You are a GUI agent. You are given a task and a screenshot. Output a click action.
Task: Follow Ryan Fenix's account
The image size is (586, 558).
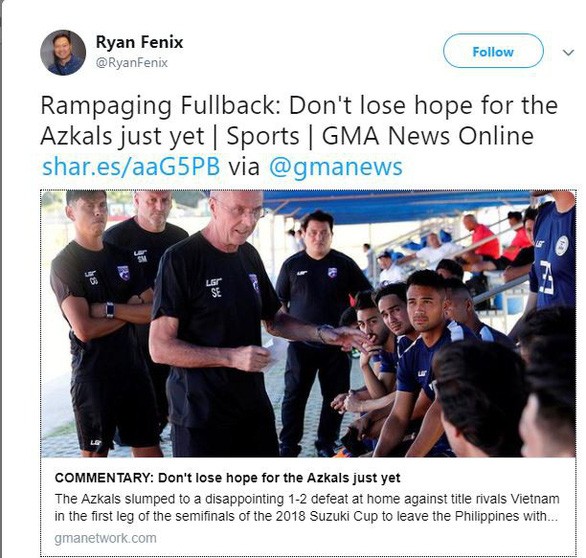493,51
